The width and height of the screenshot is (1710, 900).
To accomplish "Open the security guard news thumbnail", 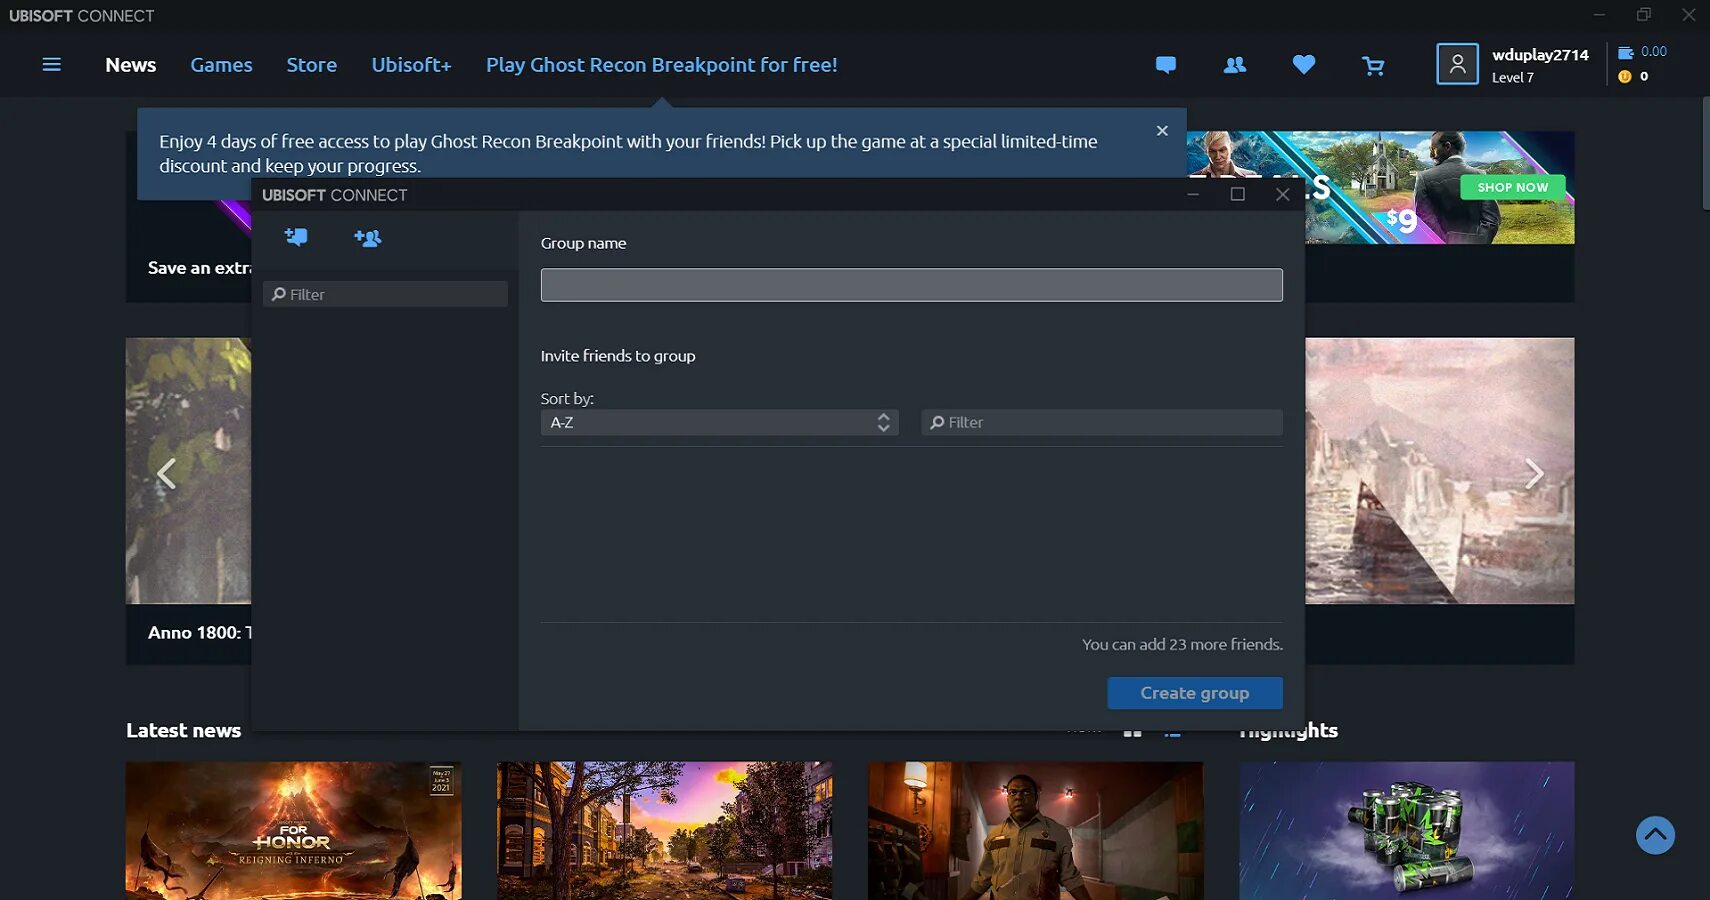I will [x=1036, y=831].
